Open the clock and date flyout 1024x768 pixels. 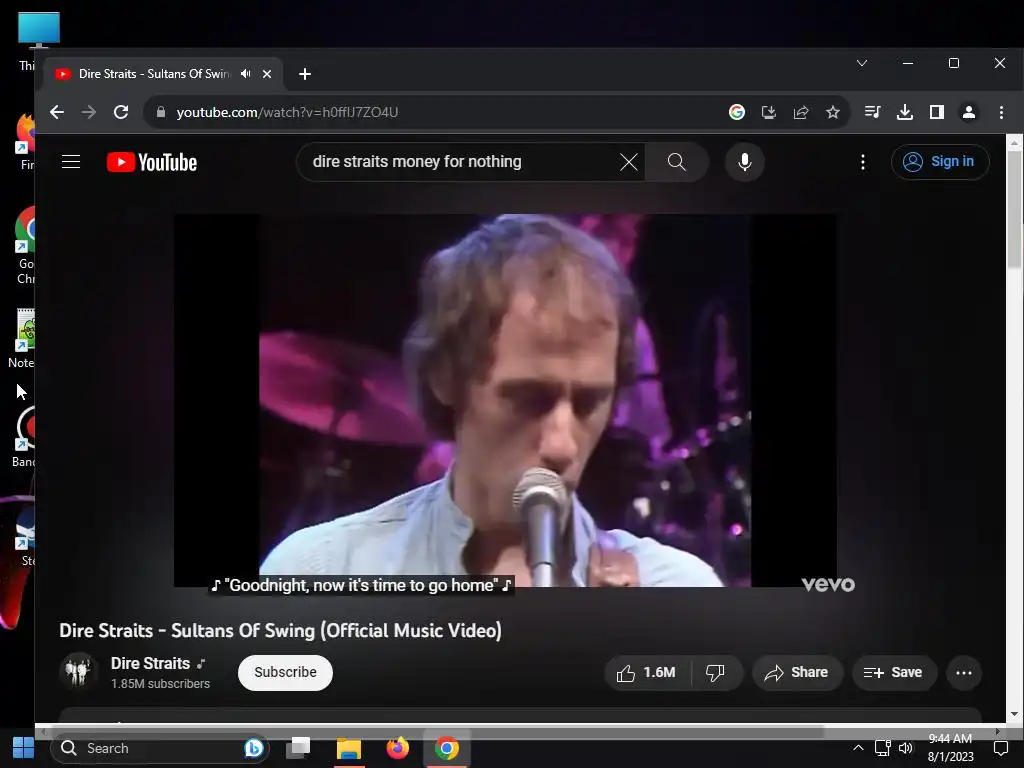[950, 748]
